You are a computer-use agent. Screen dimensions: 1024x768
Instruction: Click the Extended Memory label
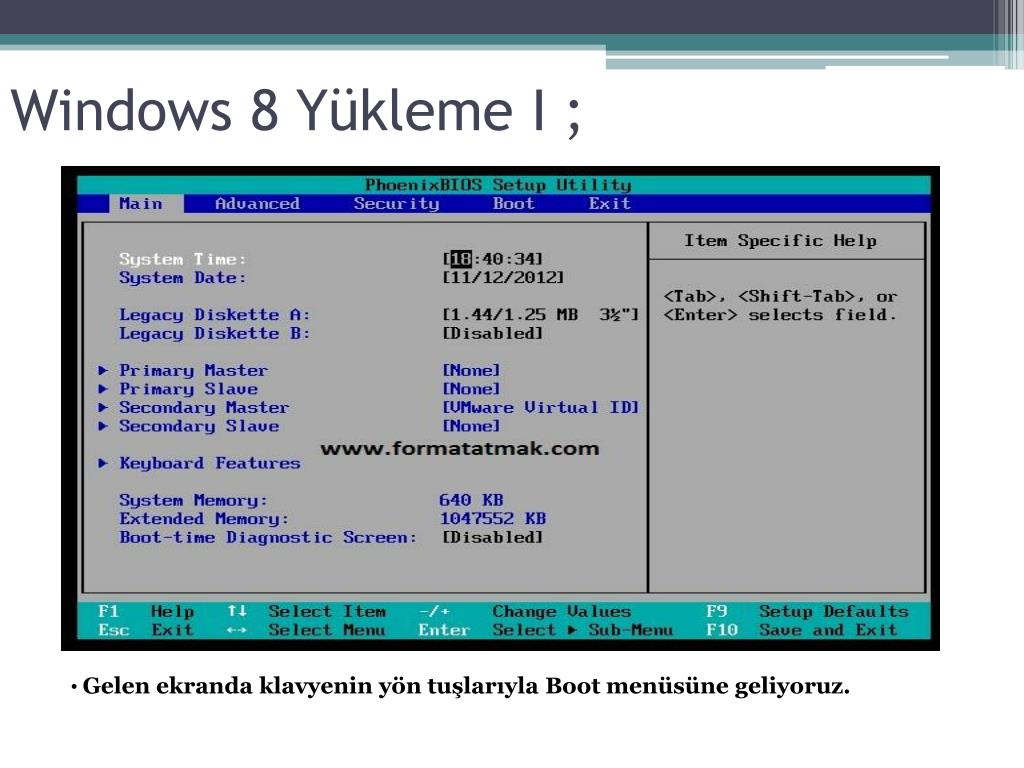[204, 519]
